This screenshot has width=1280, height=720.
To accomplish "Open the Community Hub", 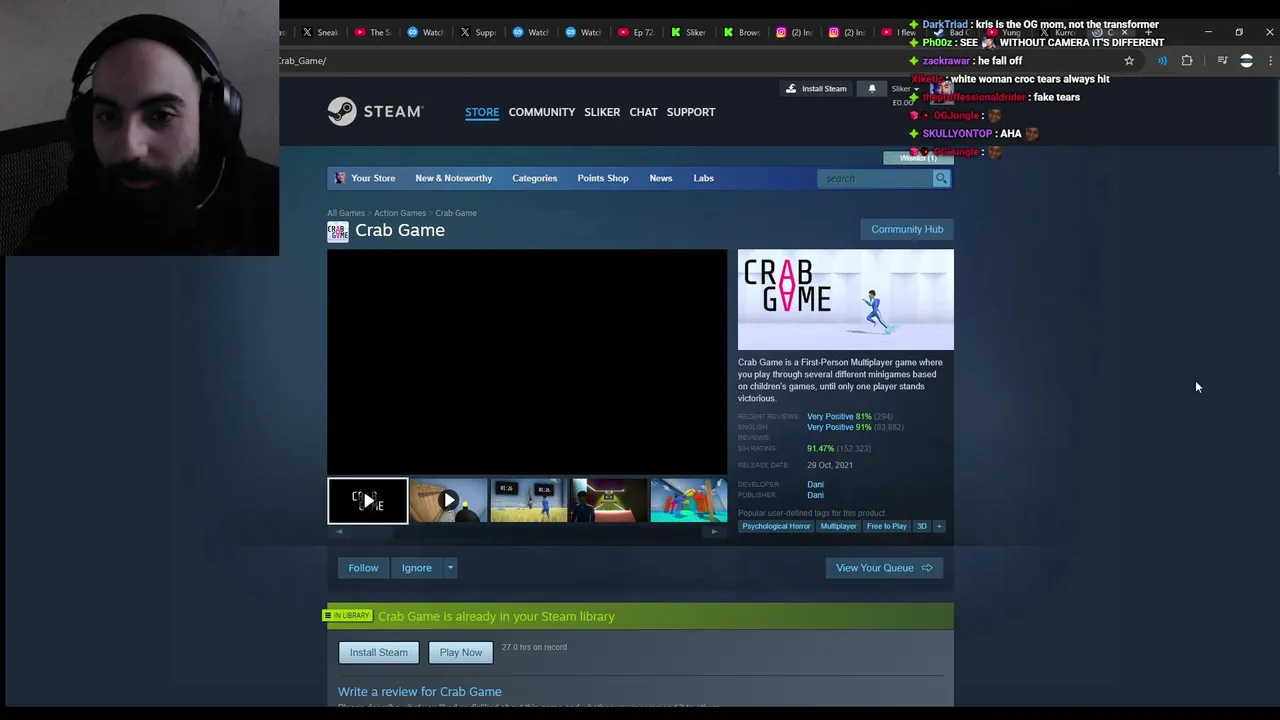I will [907, 229].
